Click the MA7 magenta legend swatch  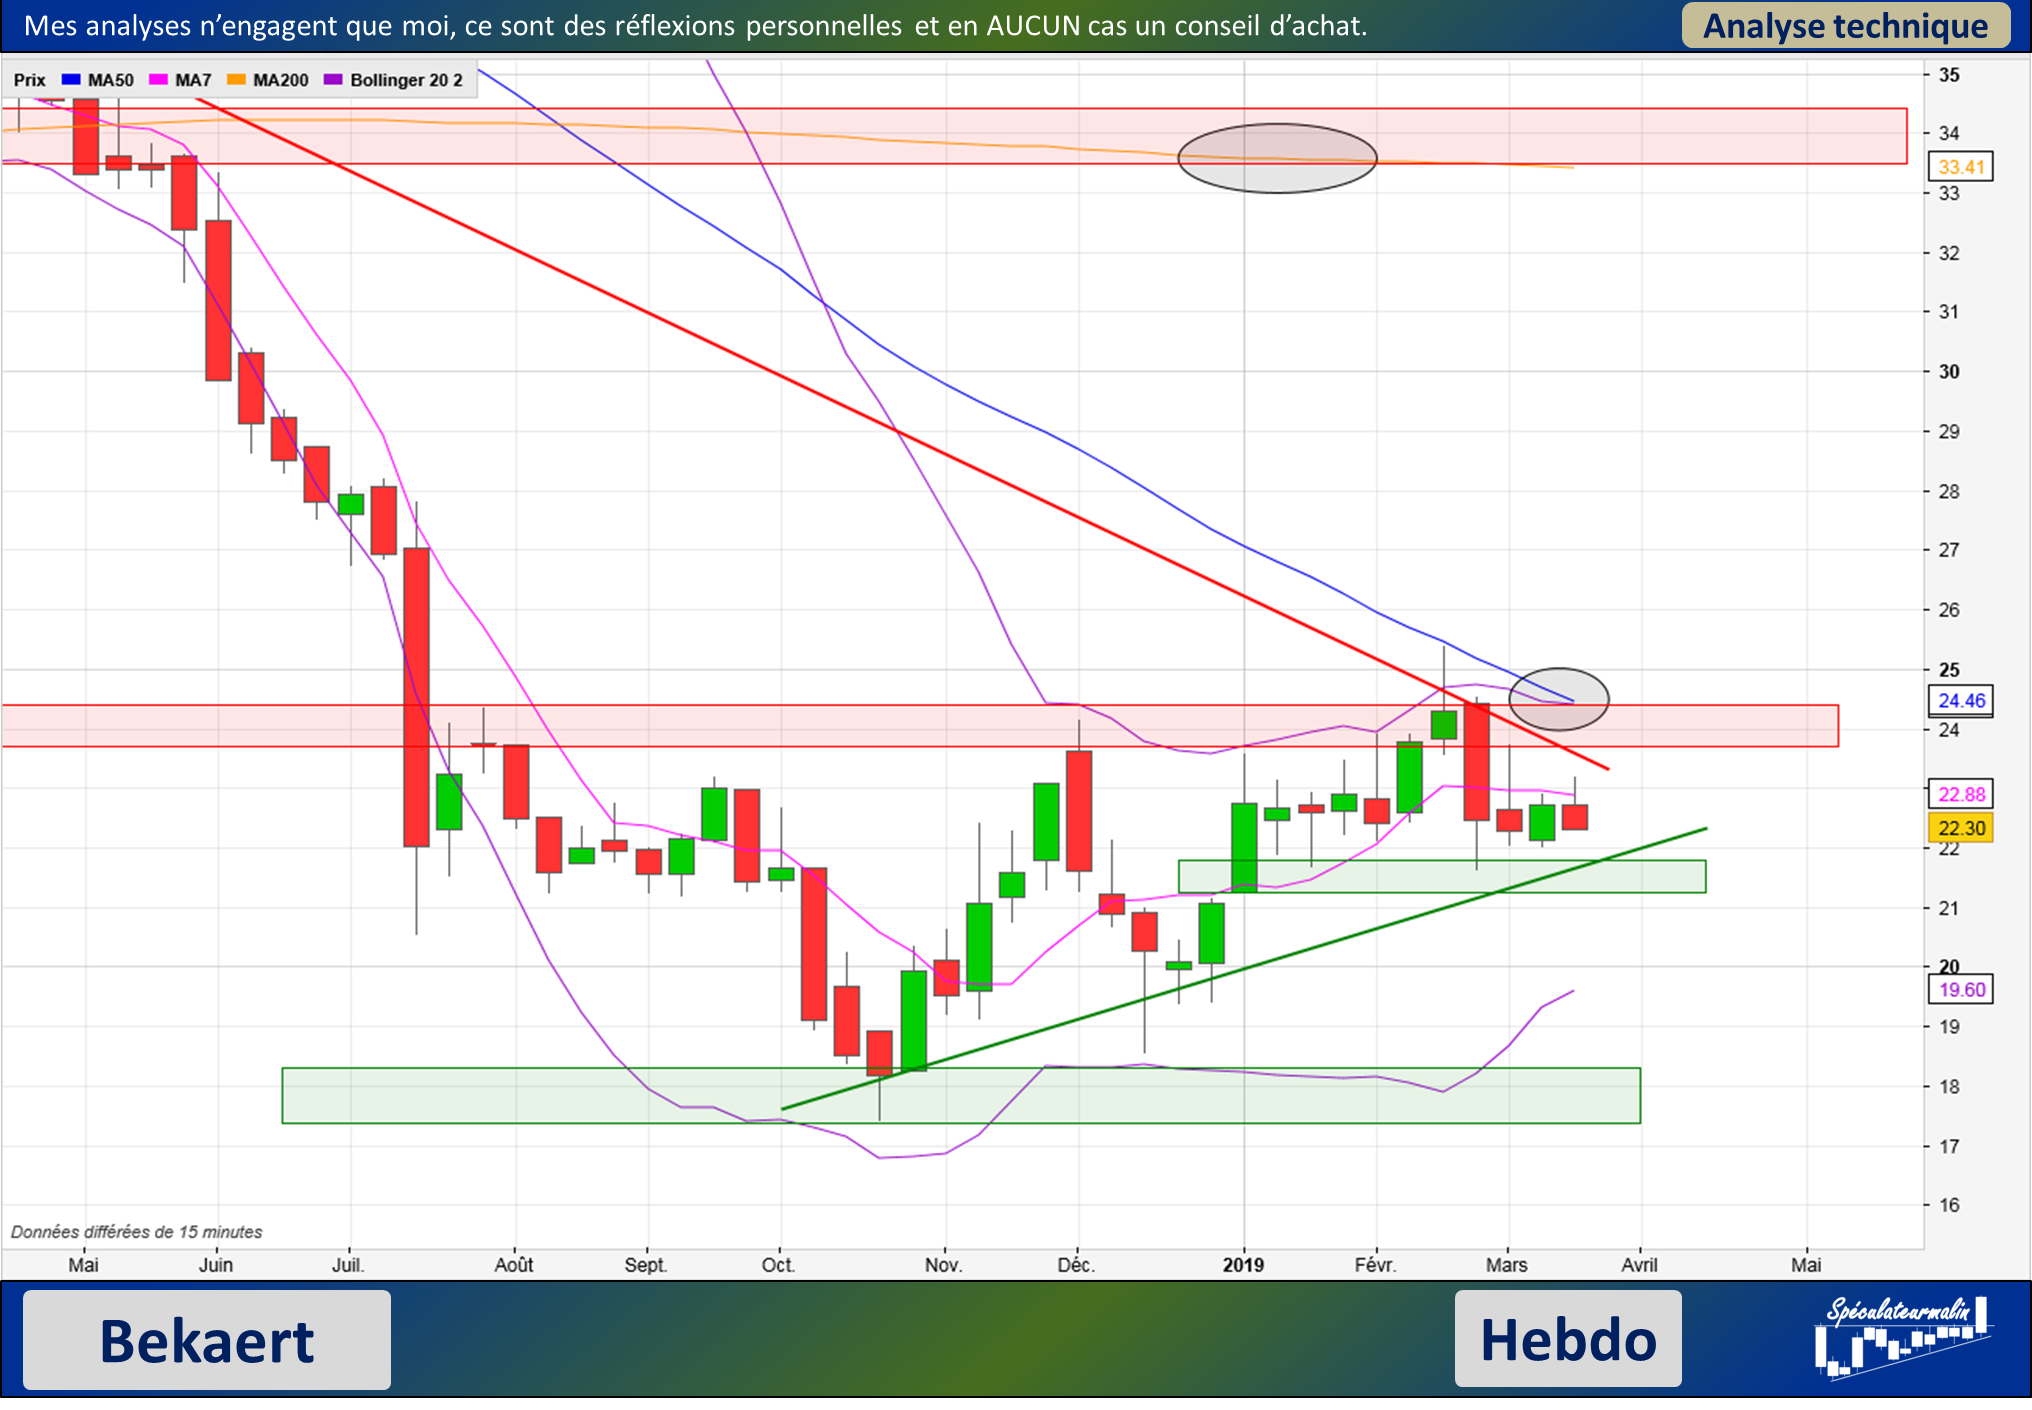tap(158, 80)
